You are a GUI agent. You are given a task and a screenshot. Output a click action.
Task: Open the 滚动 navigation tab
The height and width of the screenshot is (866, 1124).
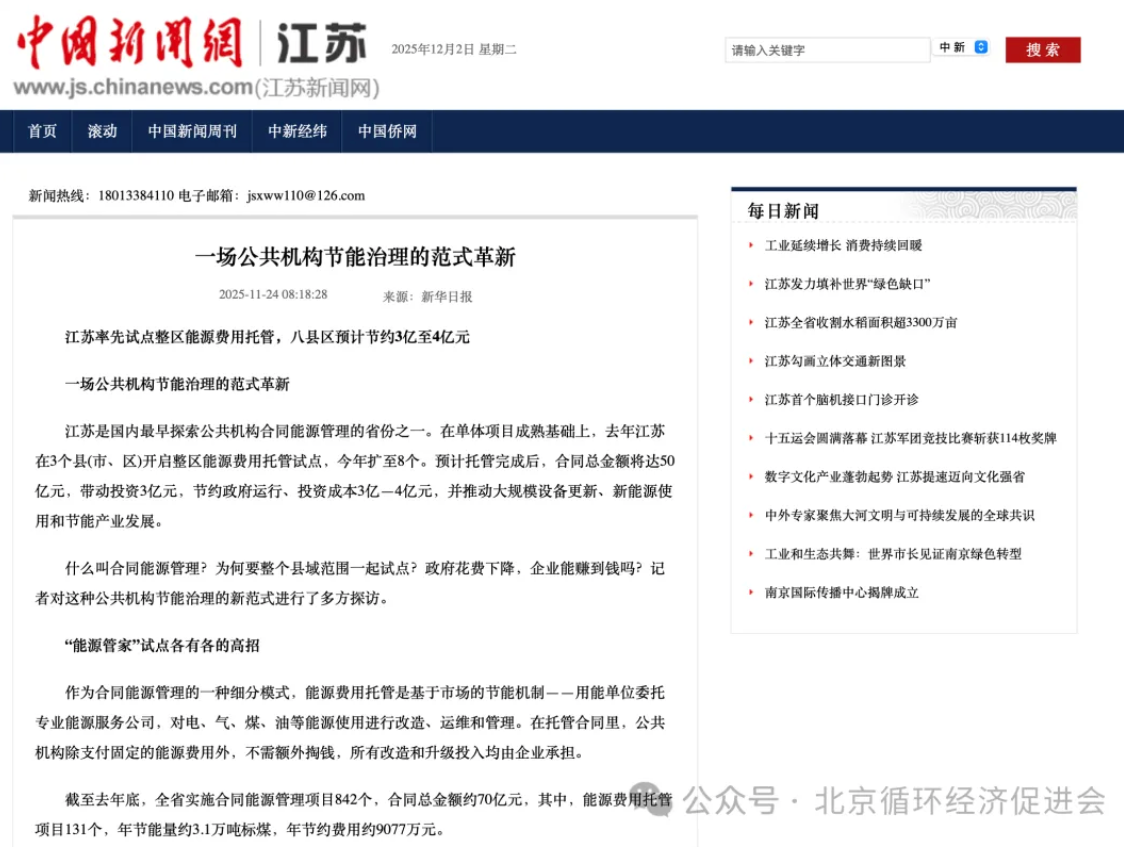coord(102,131)
